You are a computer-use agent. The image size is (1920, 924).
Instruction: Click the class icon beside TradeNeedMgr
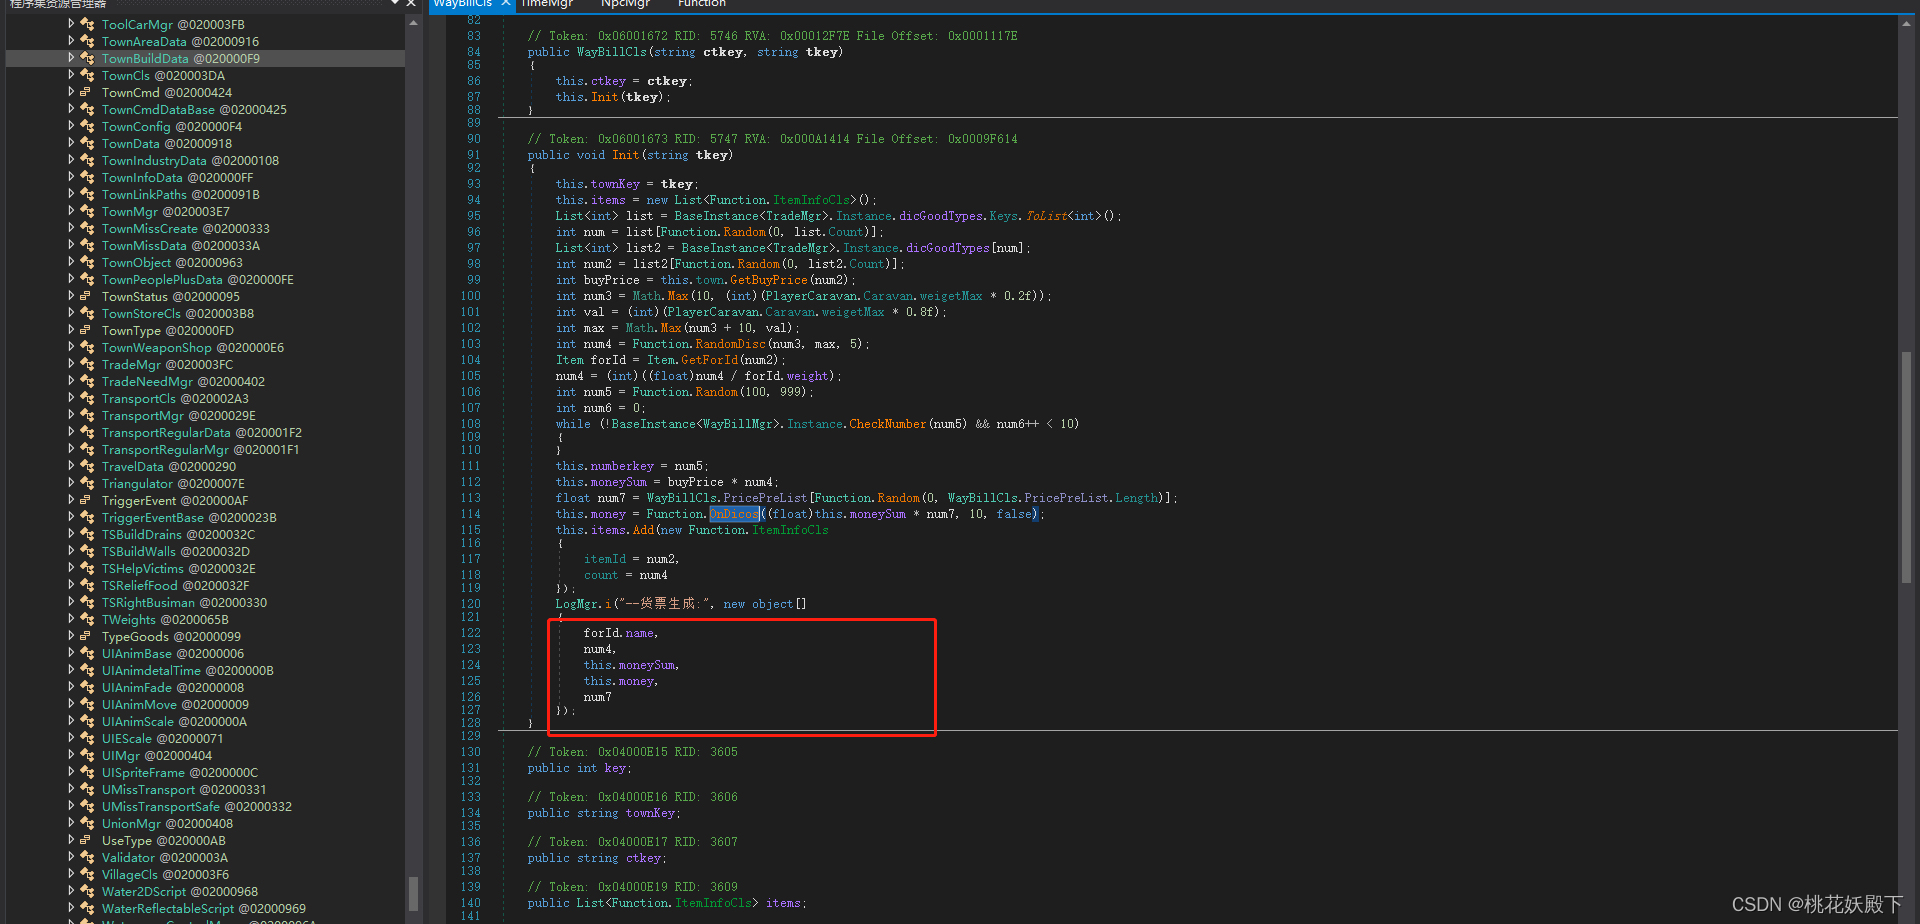click(87, 381)
